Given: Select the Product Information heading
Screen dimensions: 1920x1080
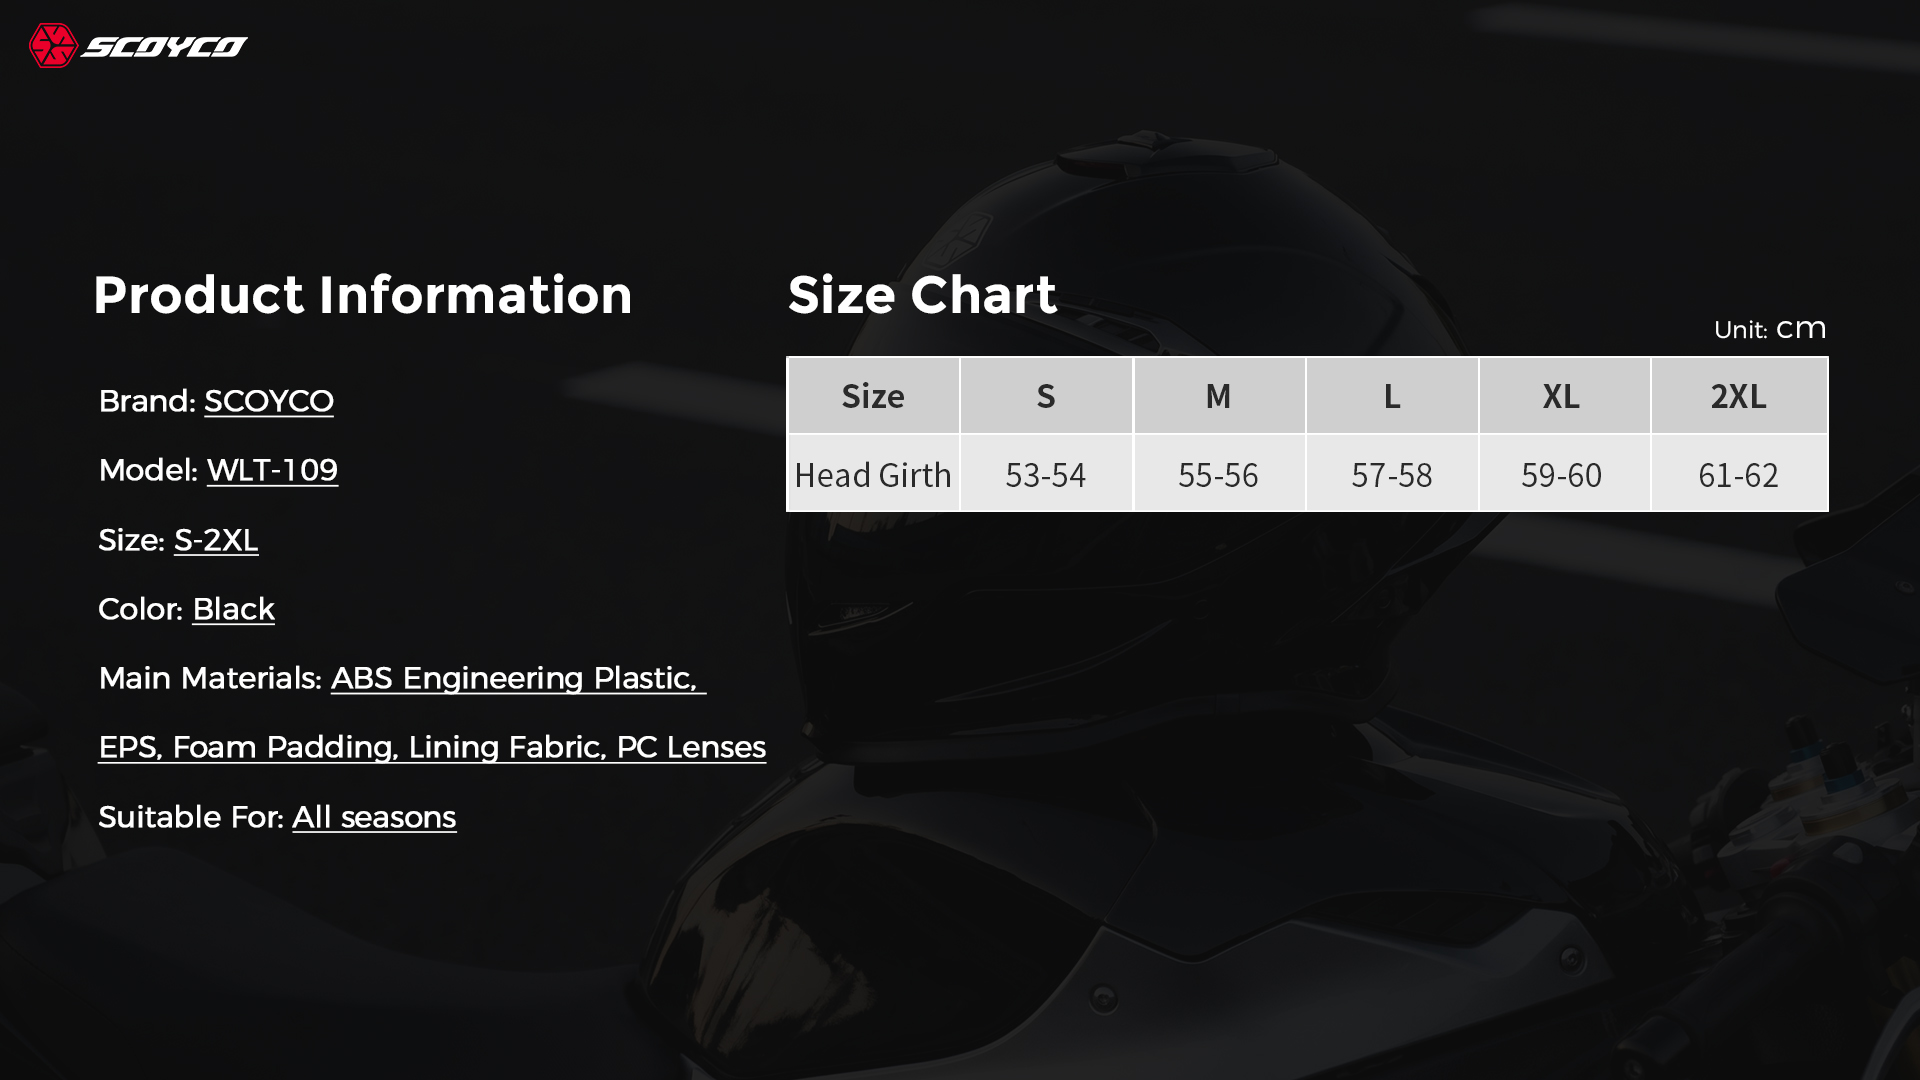Looking at the screenshot, I should pos(363,295).
